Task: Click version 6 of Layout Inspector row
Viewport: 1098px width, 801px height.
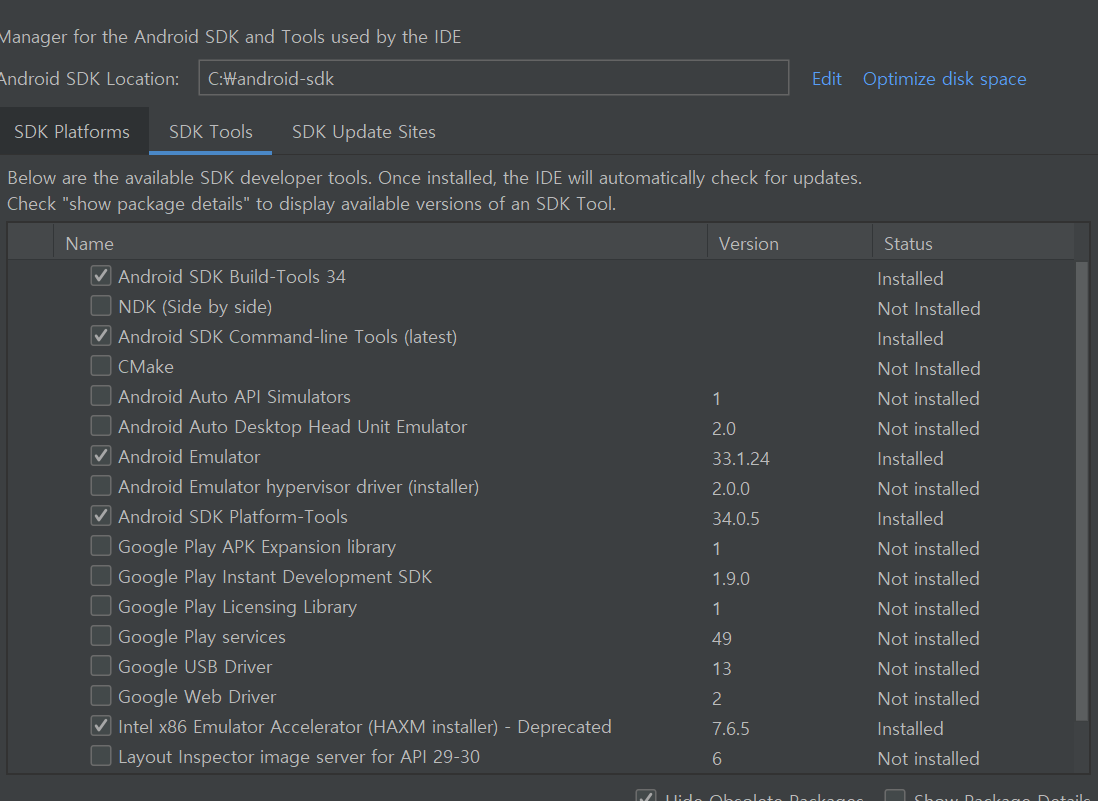Action: pos(717,759)
